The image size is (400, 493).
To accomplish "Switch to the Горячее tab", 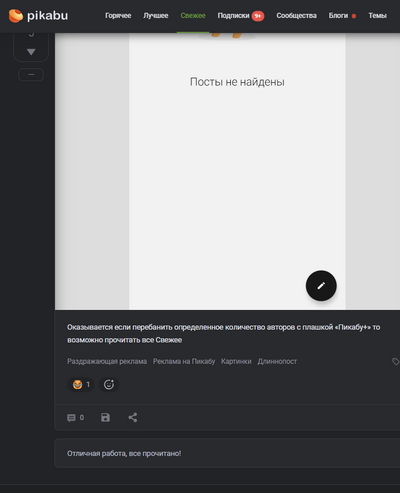I will (118, 16).
